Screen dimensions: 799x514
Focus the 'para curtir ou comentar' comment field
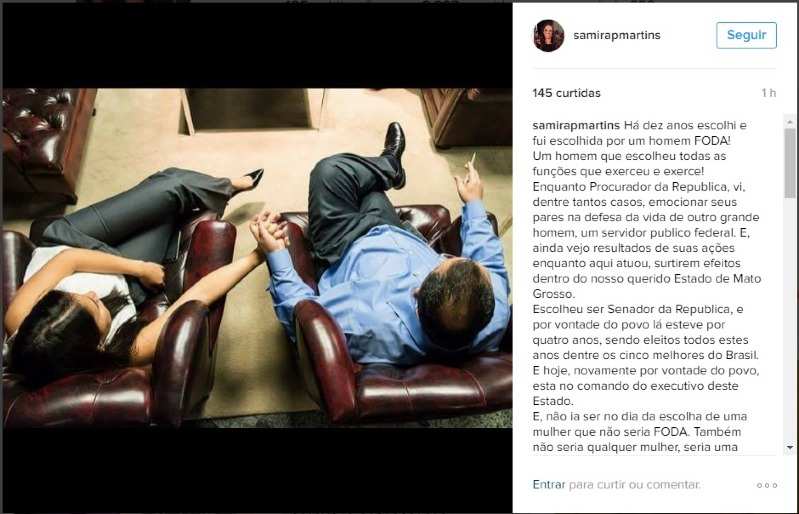[x=634, y=484]
